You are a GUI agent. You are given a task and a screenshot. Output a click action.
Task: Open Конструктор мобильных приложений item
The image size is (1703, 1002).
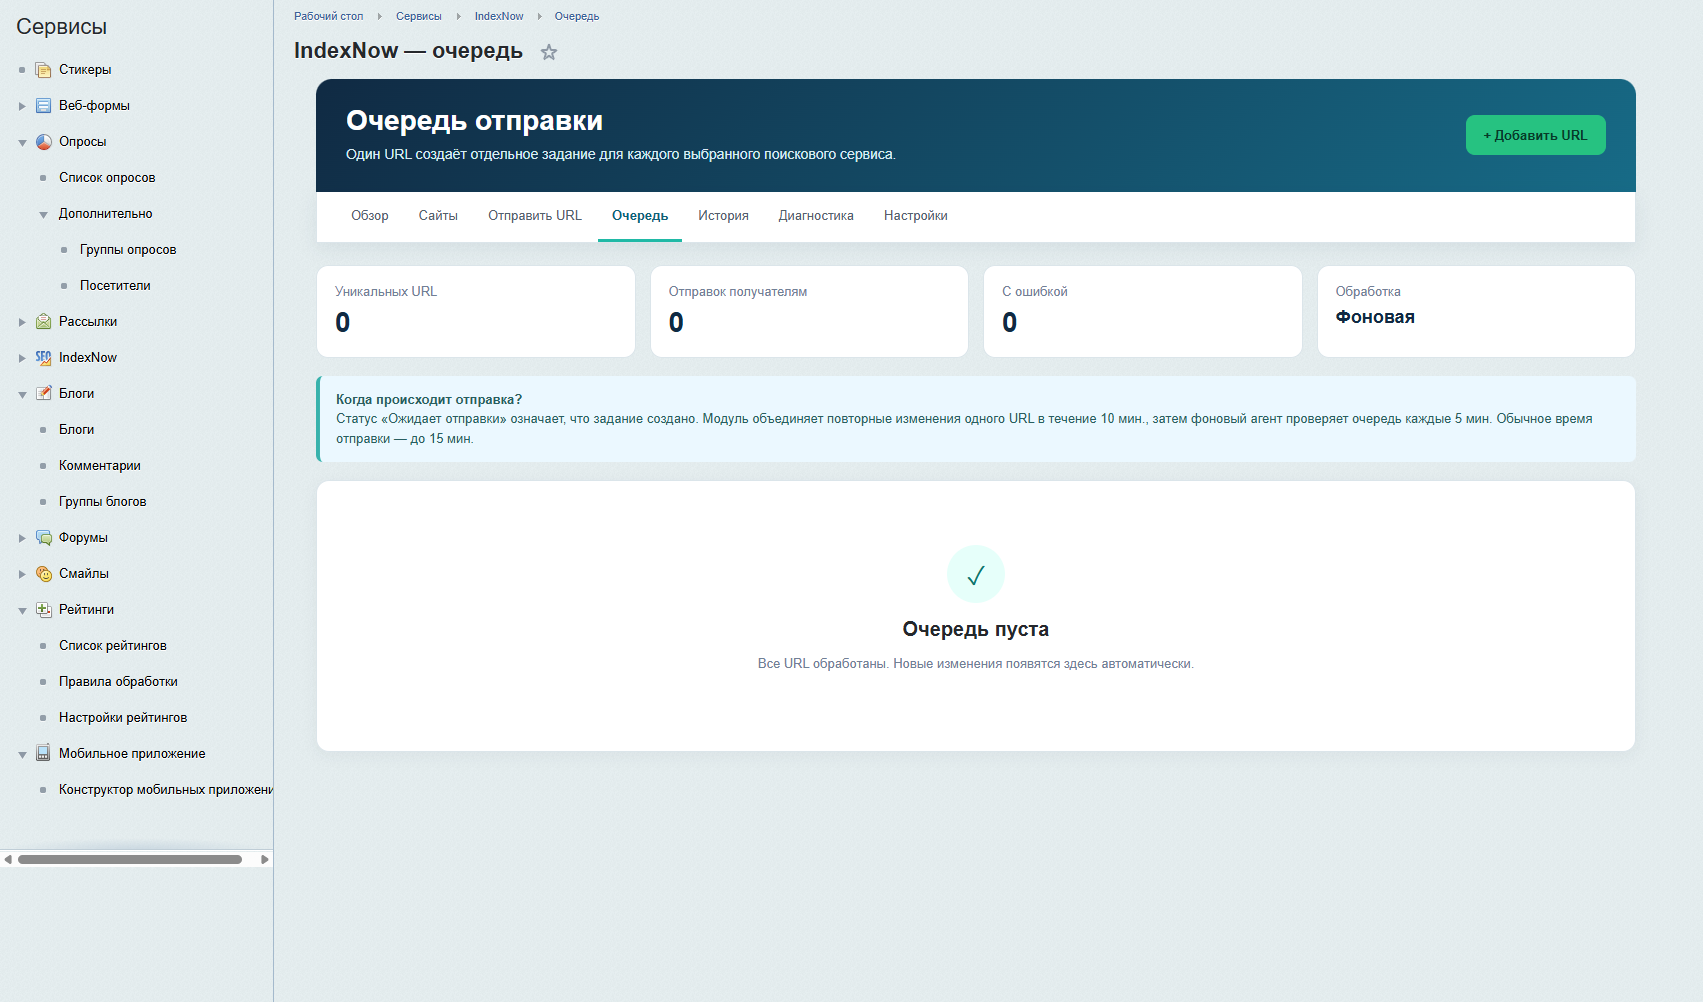[x=166, y=790]
